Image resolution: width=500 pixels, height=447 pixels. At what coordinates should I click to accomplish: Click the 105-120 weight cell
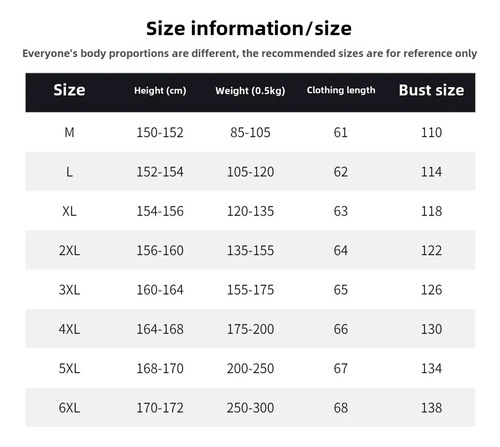coord(250,172)
